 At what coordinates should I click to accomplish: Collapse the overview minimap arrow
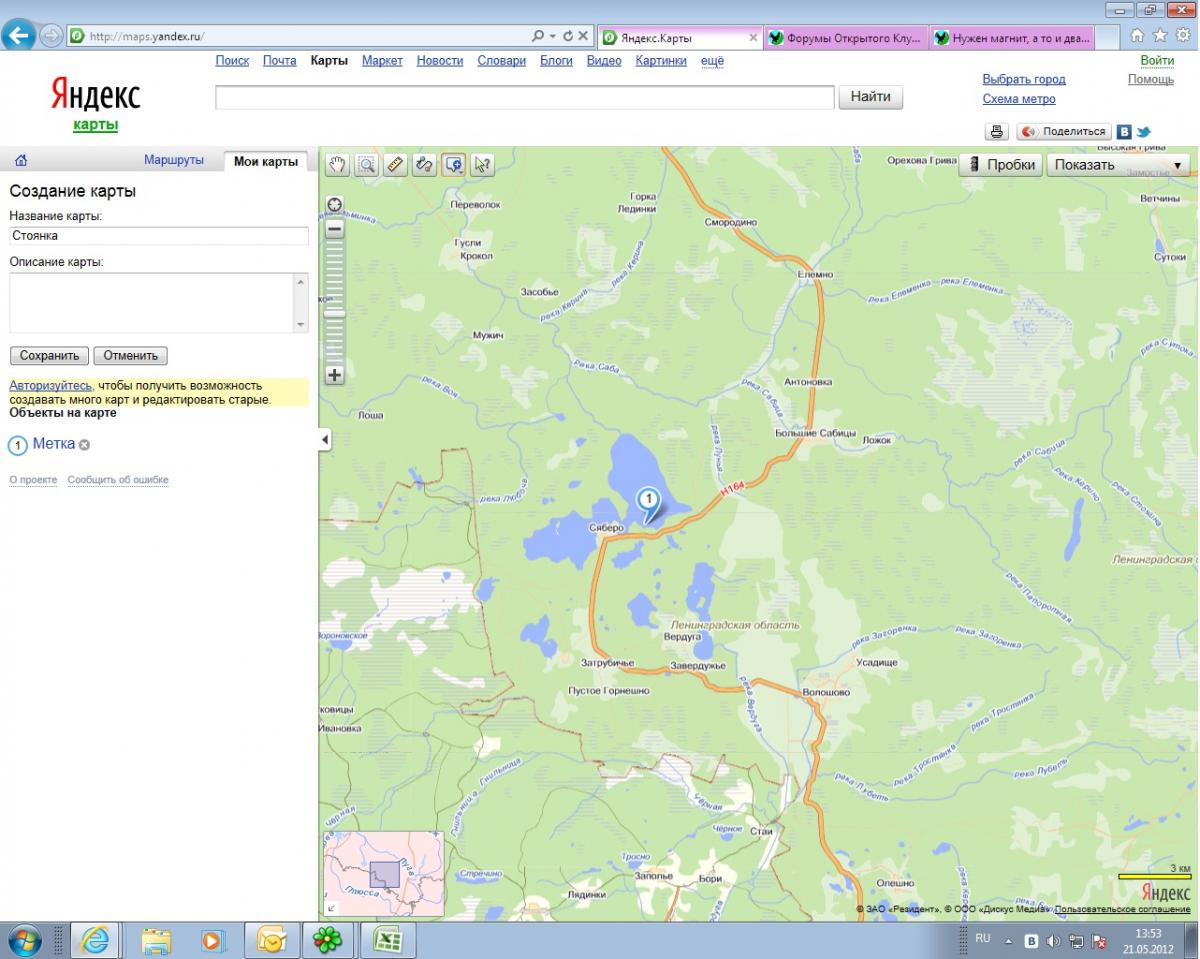pos(332,908)
